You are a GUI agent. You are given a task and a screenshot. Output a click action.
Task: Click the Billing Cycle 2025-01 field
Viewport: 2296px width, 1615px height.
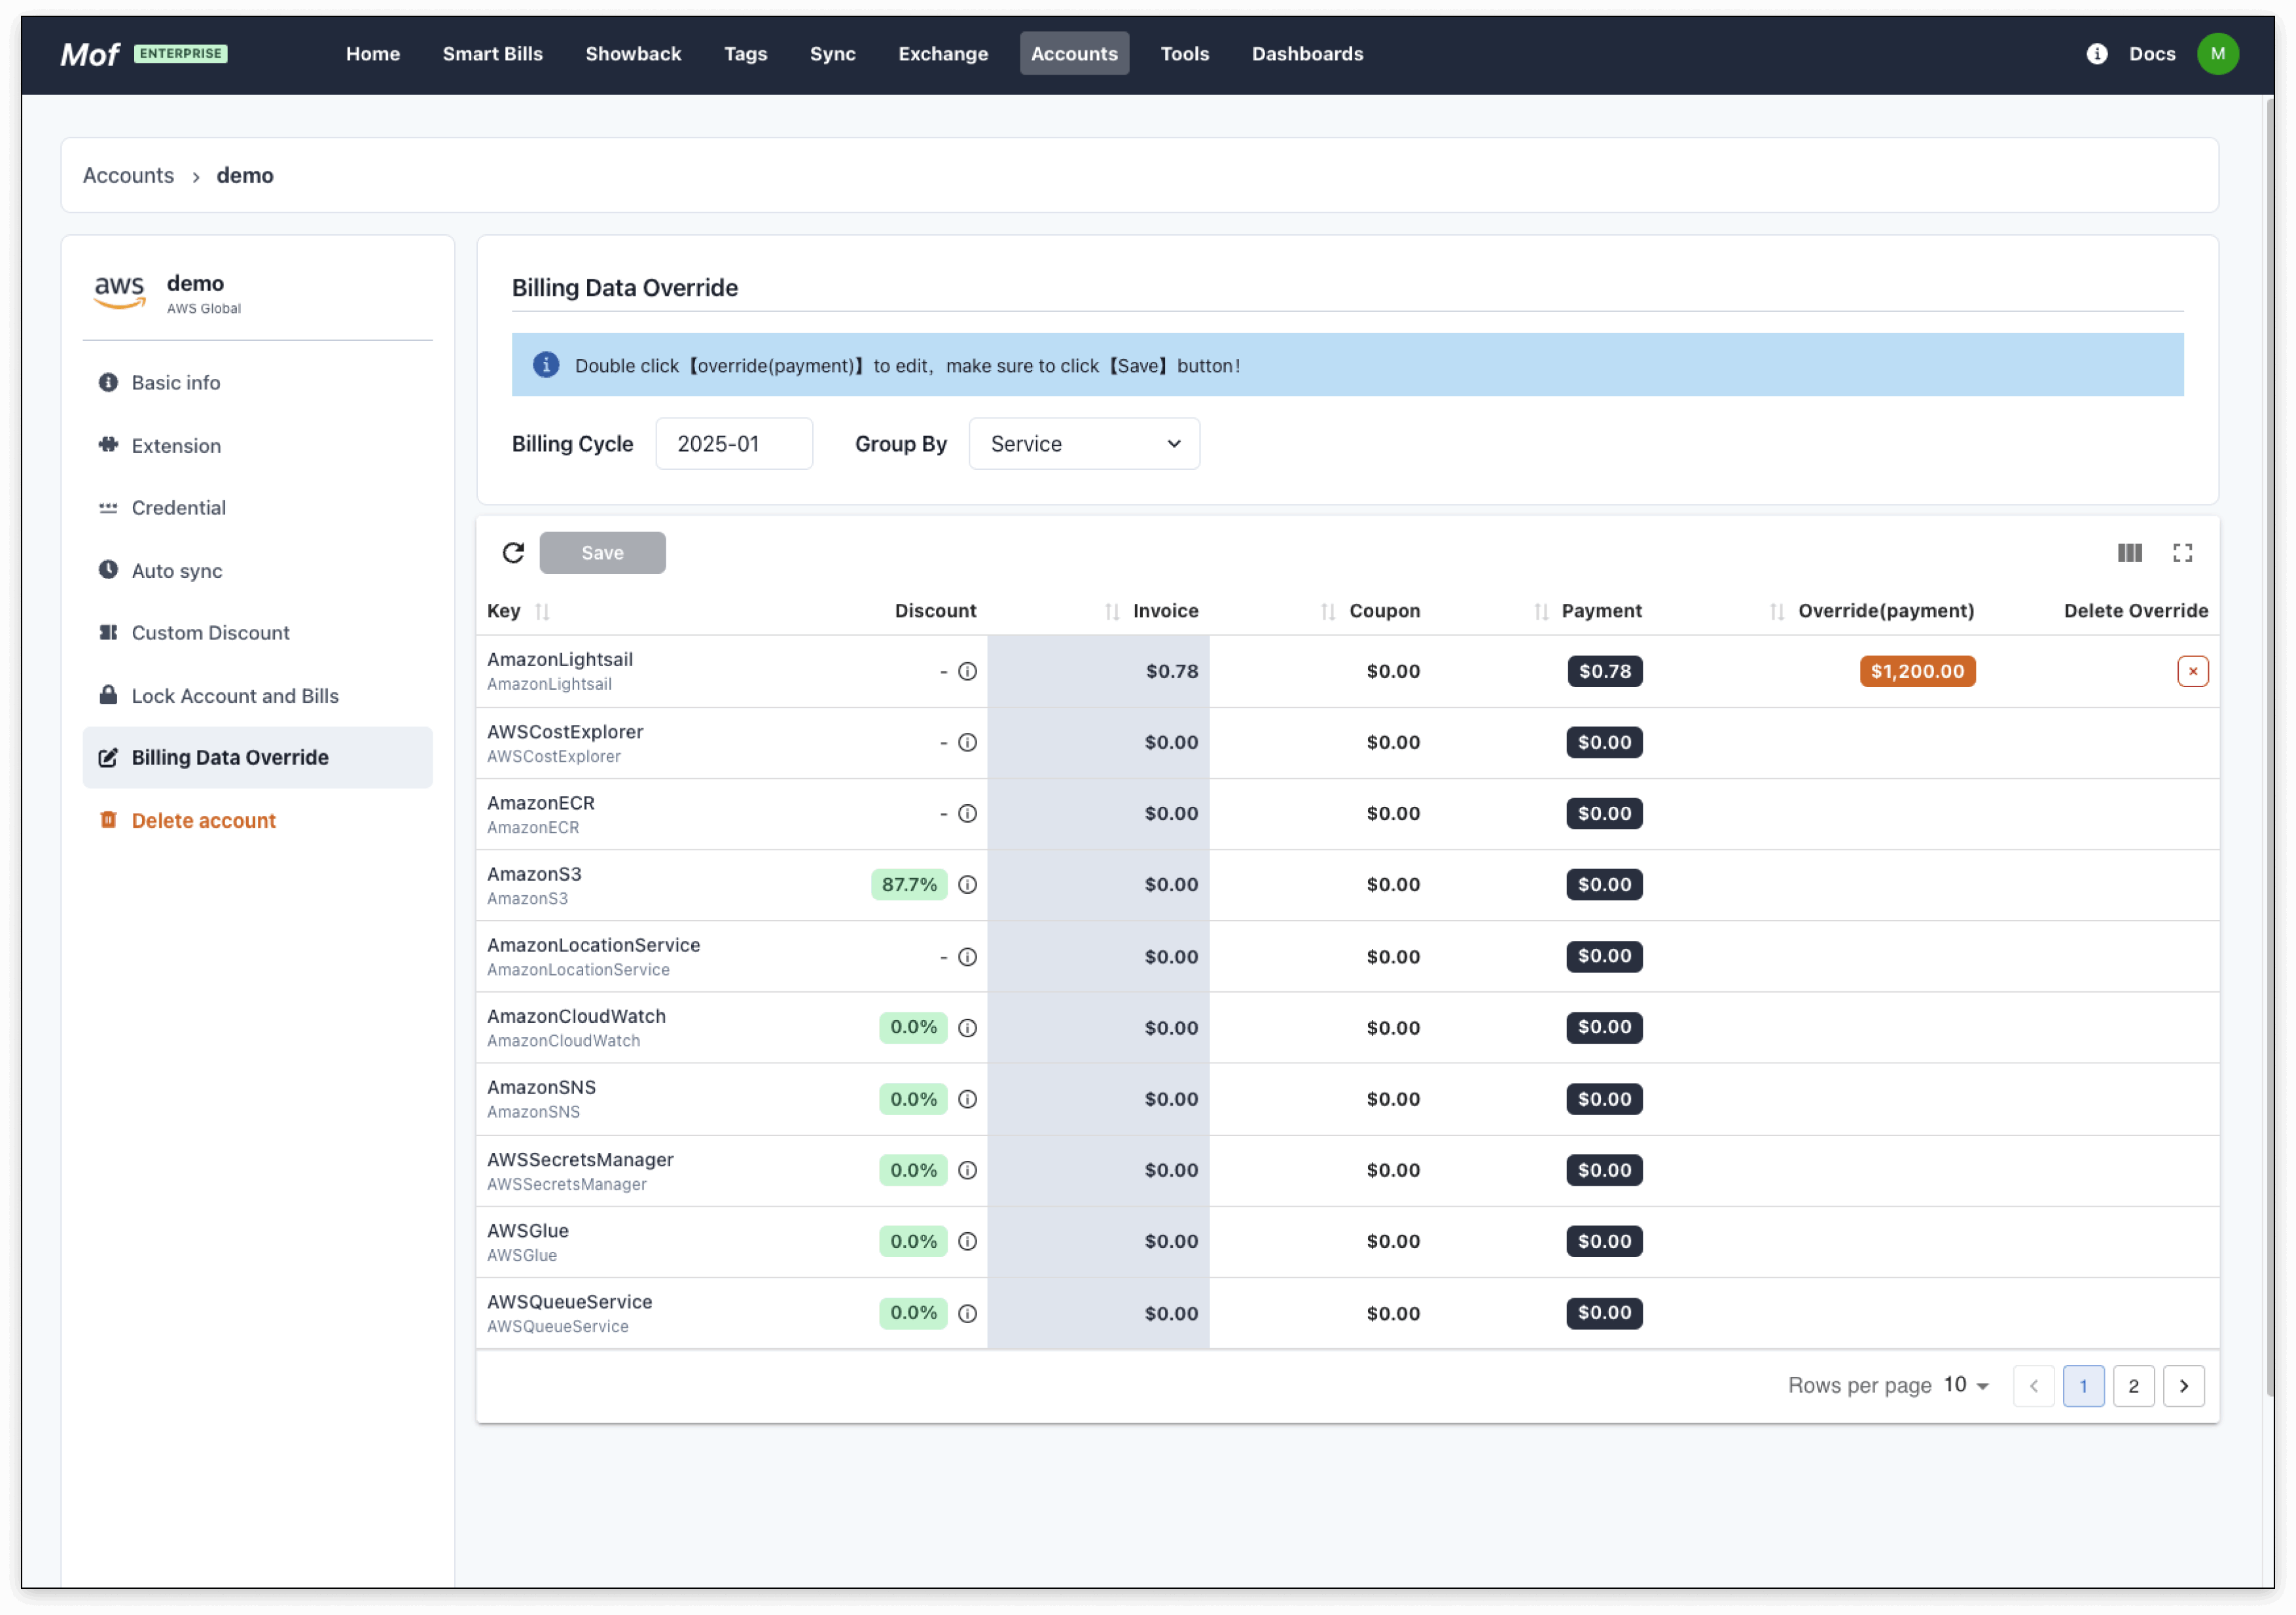point(734,443)
